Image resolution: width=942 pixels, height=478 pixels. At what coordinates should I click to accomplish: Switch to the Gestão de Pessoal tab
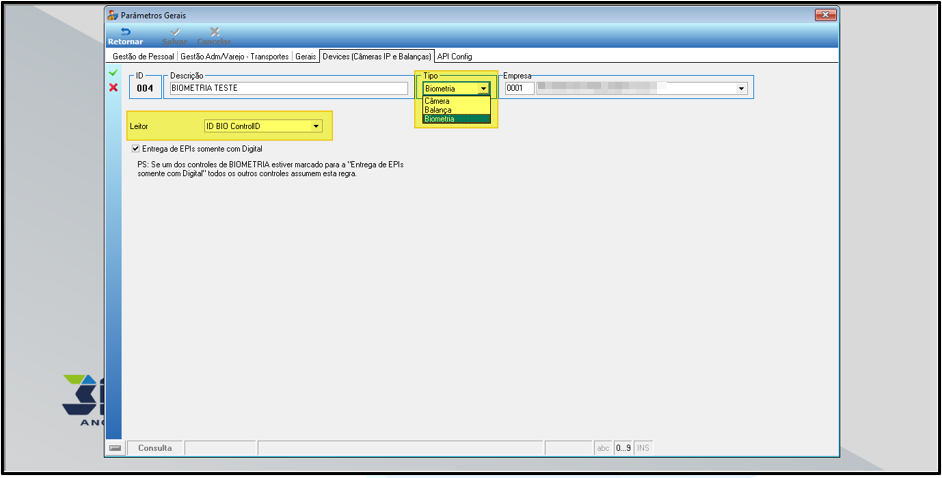coord(143,56)
